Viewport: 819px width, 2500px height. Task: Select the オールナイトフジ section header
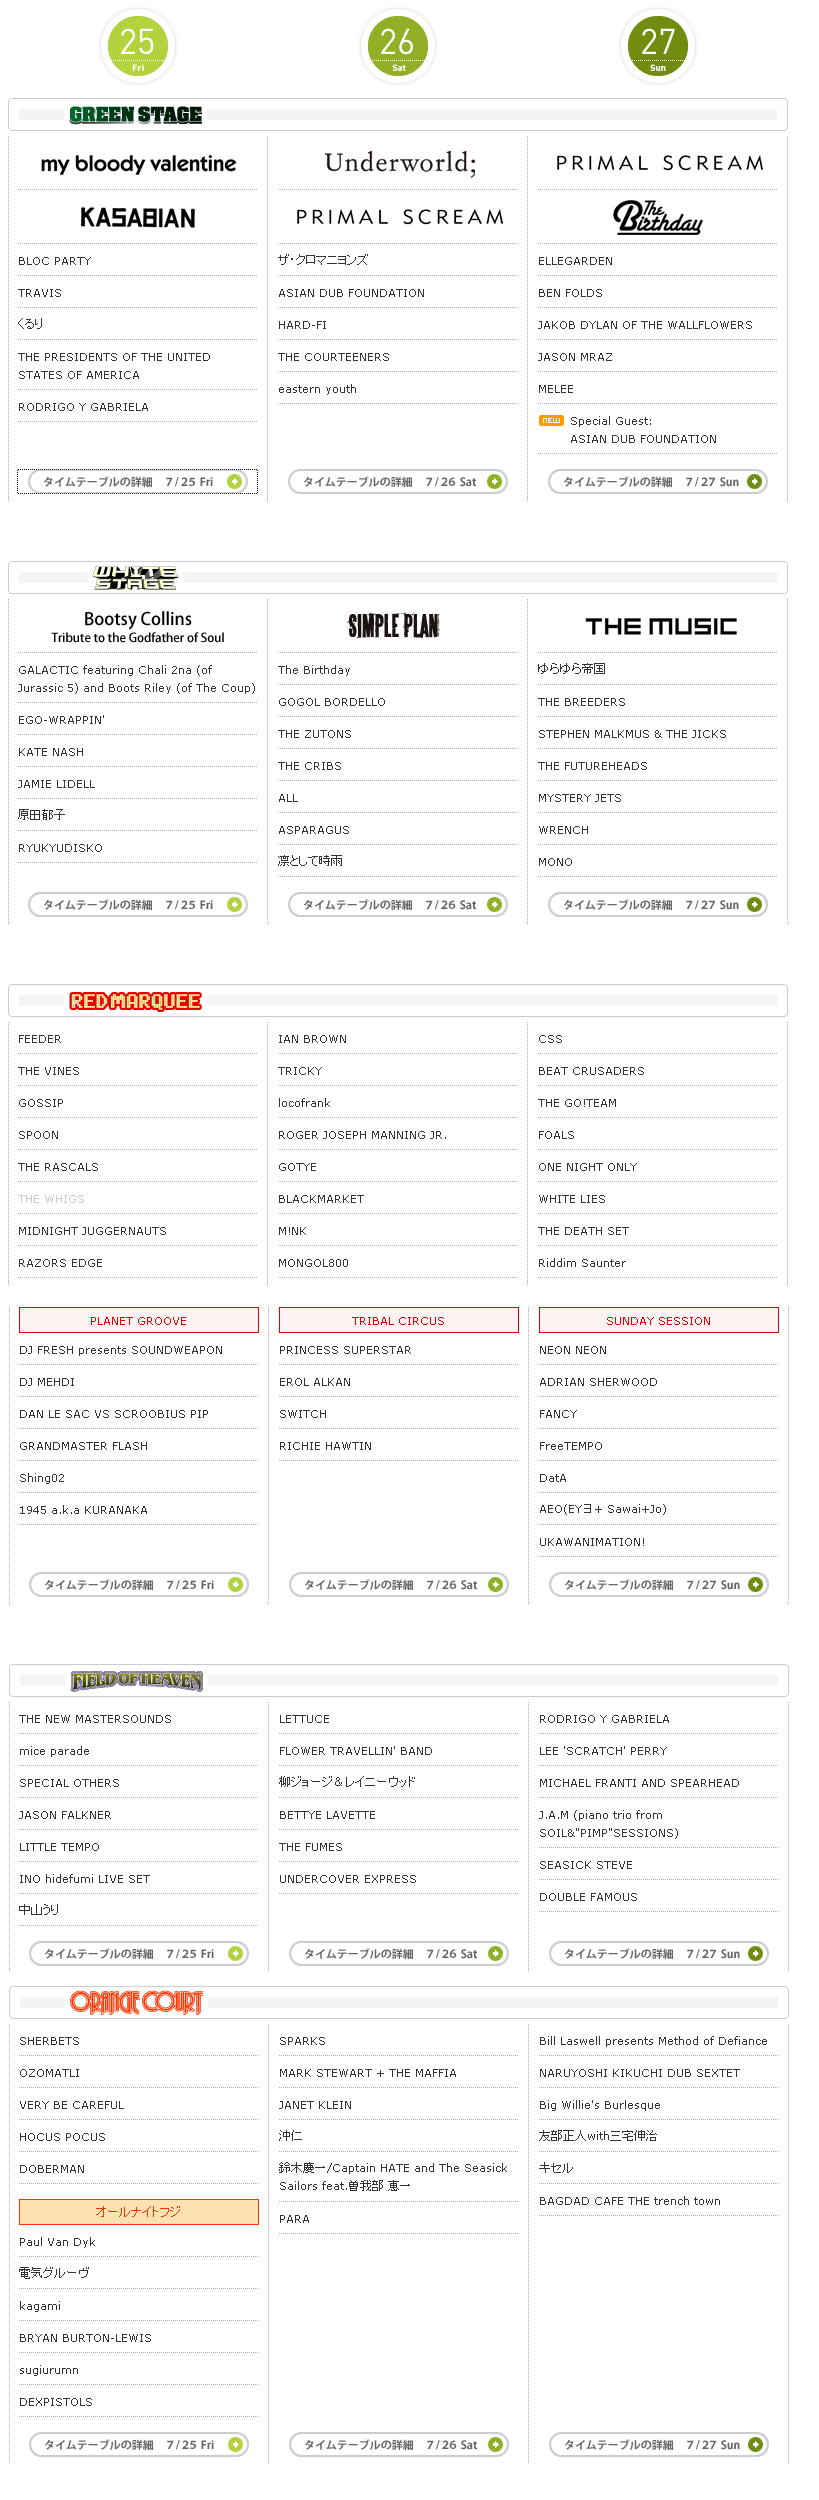(x=139, y=2212)
